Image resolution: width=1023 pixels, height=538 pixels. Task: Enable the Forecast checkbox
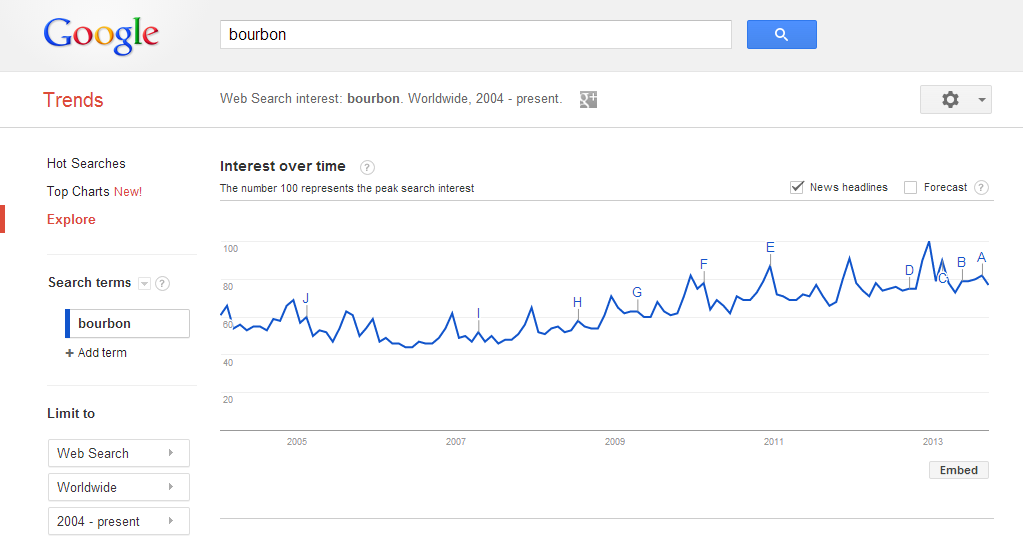[x=910, y=188]
